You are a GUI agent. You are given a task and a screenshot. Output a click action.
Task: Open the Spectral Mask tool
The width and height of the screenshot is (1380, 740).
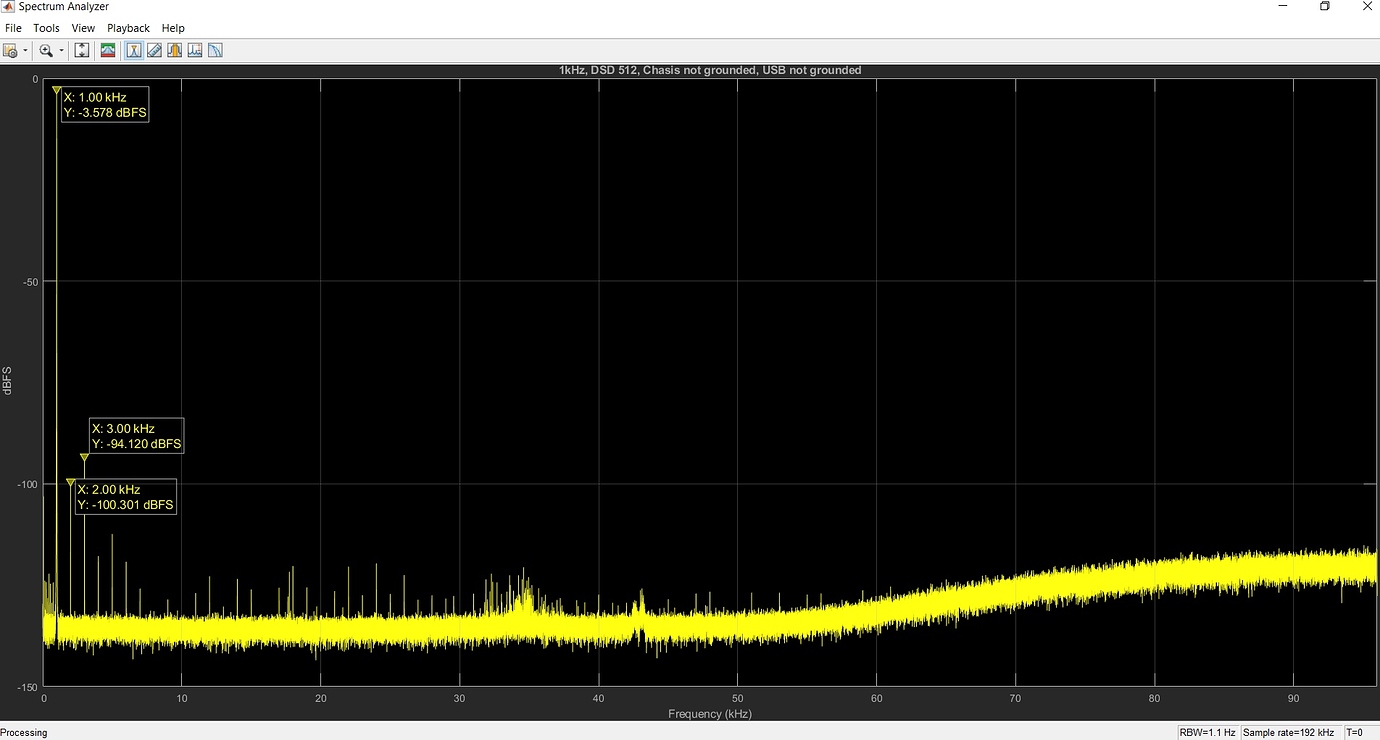click(108, 50)
